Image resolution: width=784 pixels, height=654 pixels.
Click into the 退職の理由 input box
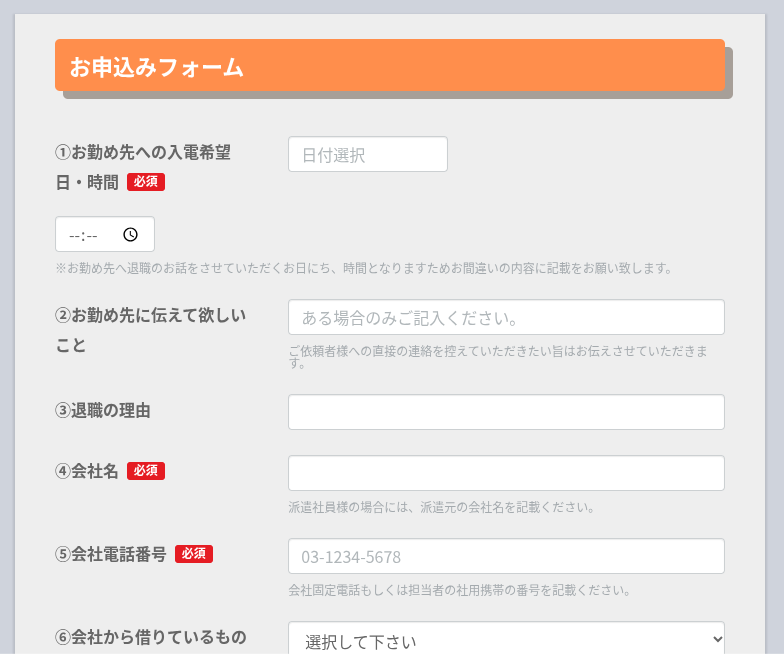click(x=506, y=412)
